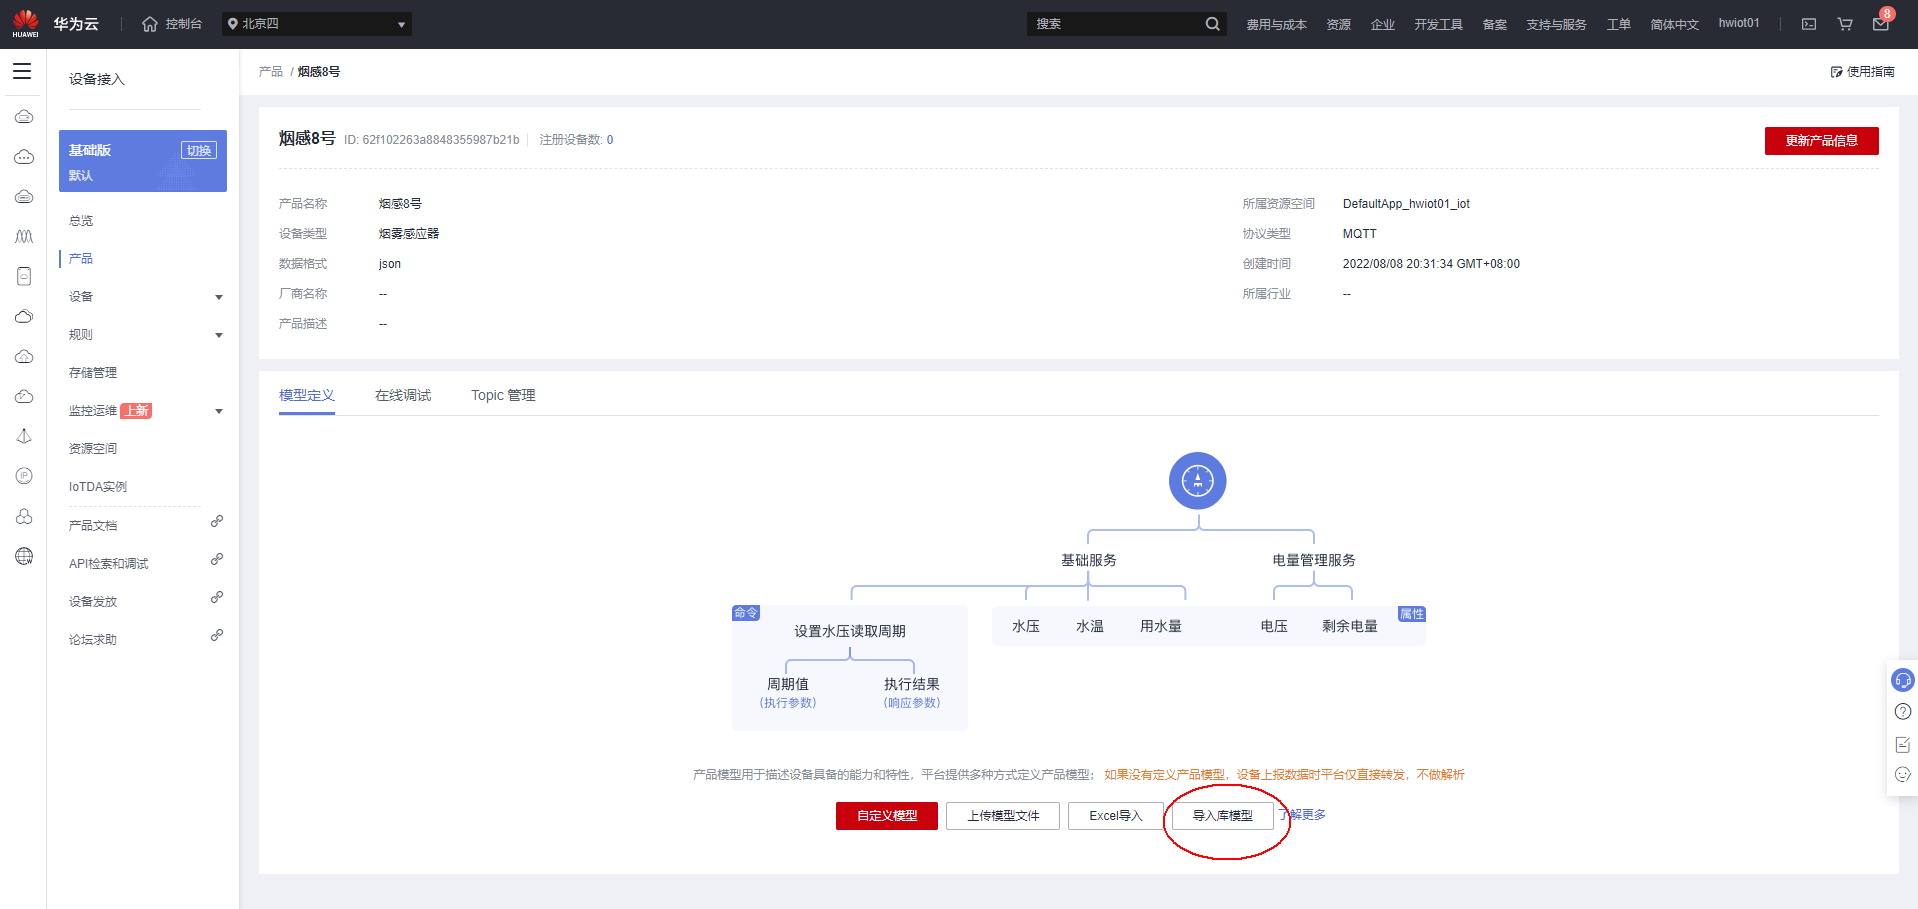The height and width of the screenshot is (909, 1918).
Task: Click the Excel导入 button
Action: (1116, 816)
